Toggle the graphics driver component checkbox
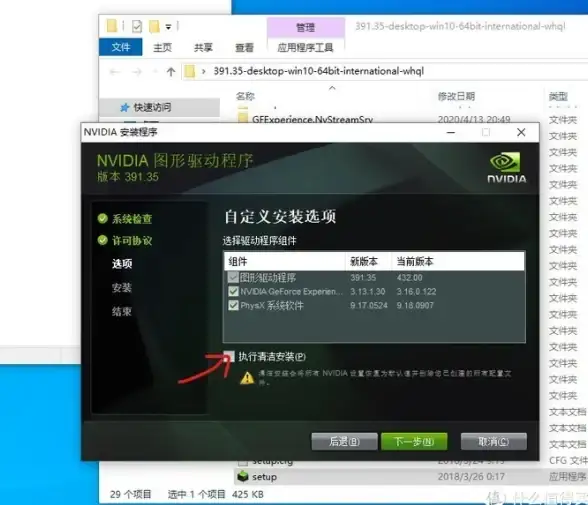The image size is (588, 505). pos(233,278)
